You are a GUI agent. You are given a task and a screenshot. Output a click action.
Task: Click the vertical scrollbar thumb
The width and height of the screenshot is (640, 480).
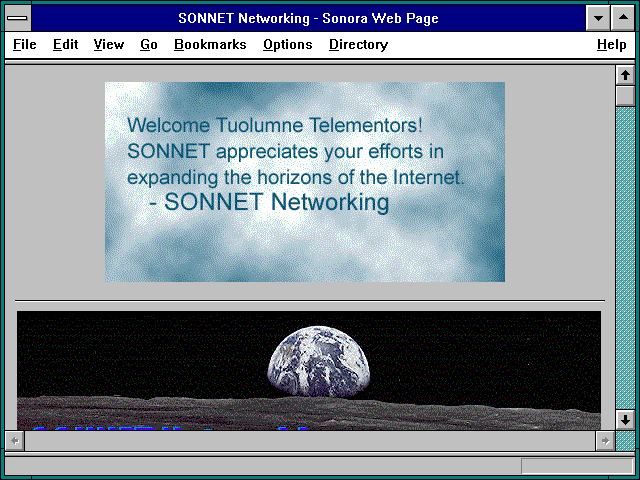click(625, 96)
